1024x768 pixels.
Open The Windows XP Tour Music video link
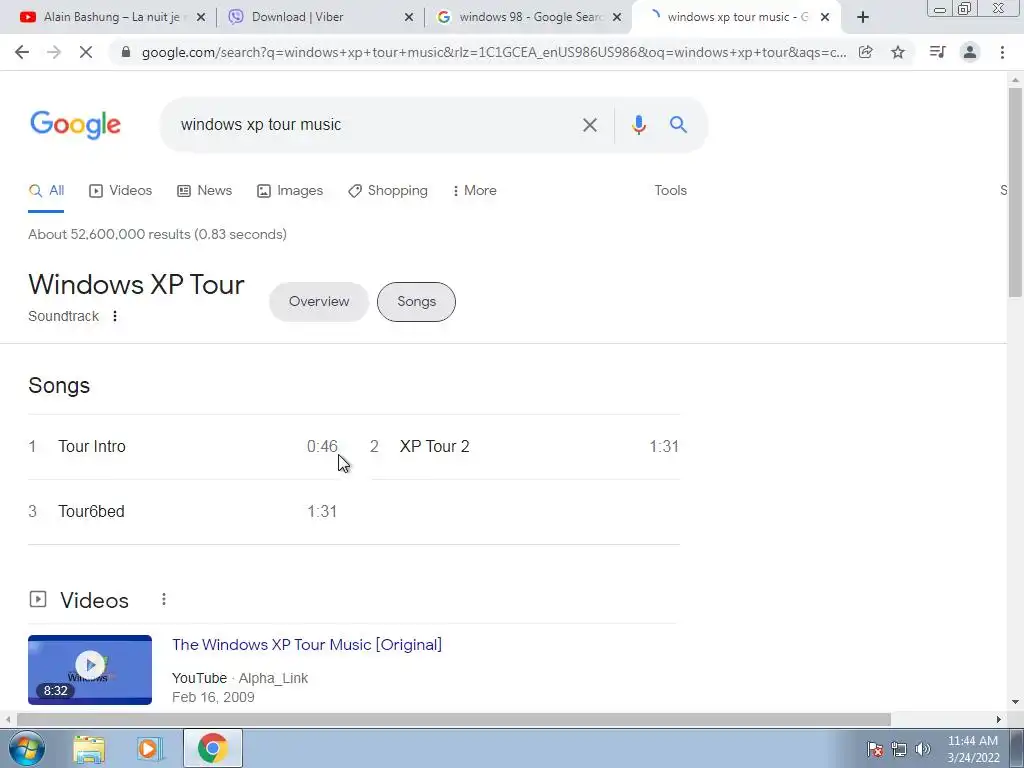tap(307, 645)
